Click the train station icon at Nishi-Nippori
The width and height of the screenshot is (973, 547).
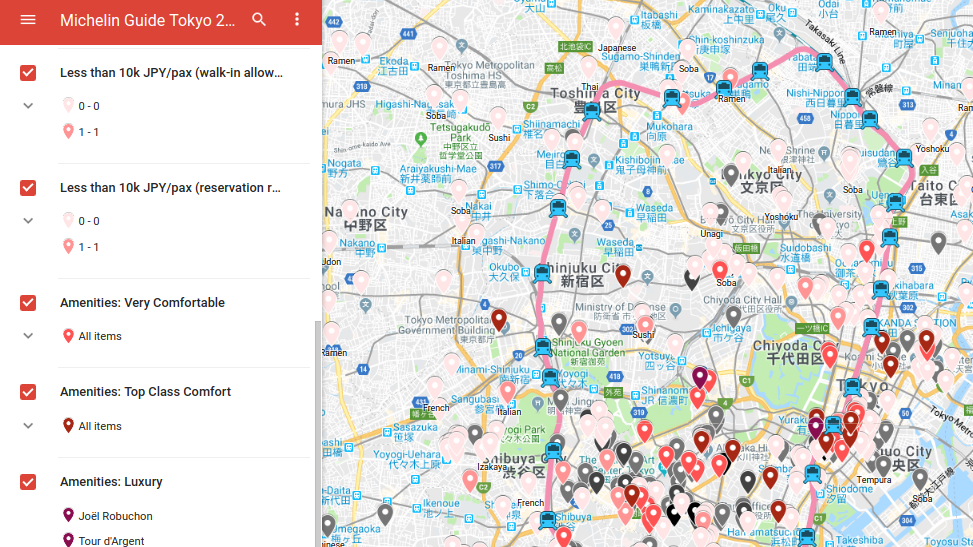[x=852, y=97]
